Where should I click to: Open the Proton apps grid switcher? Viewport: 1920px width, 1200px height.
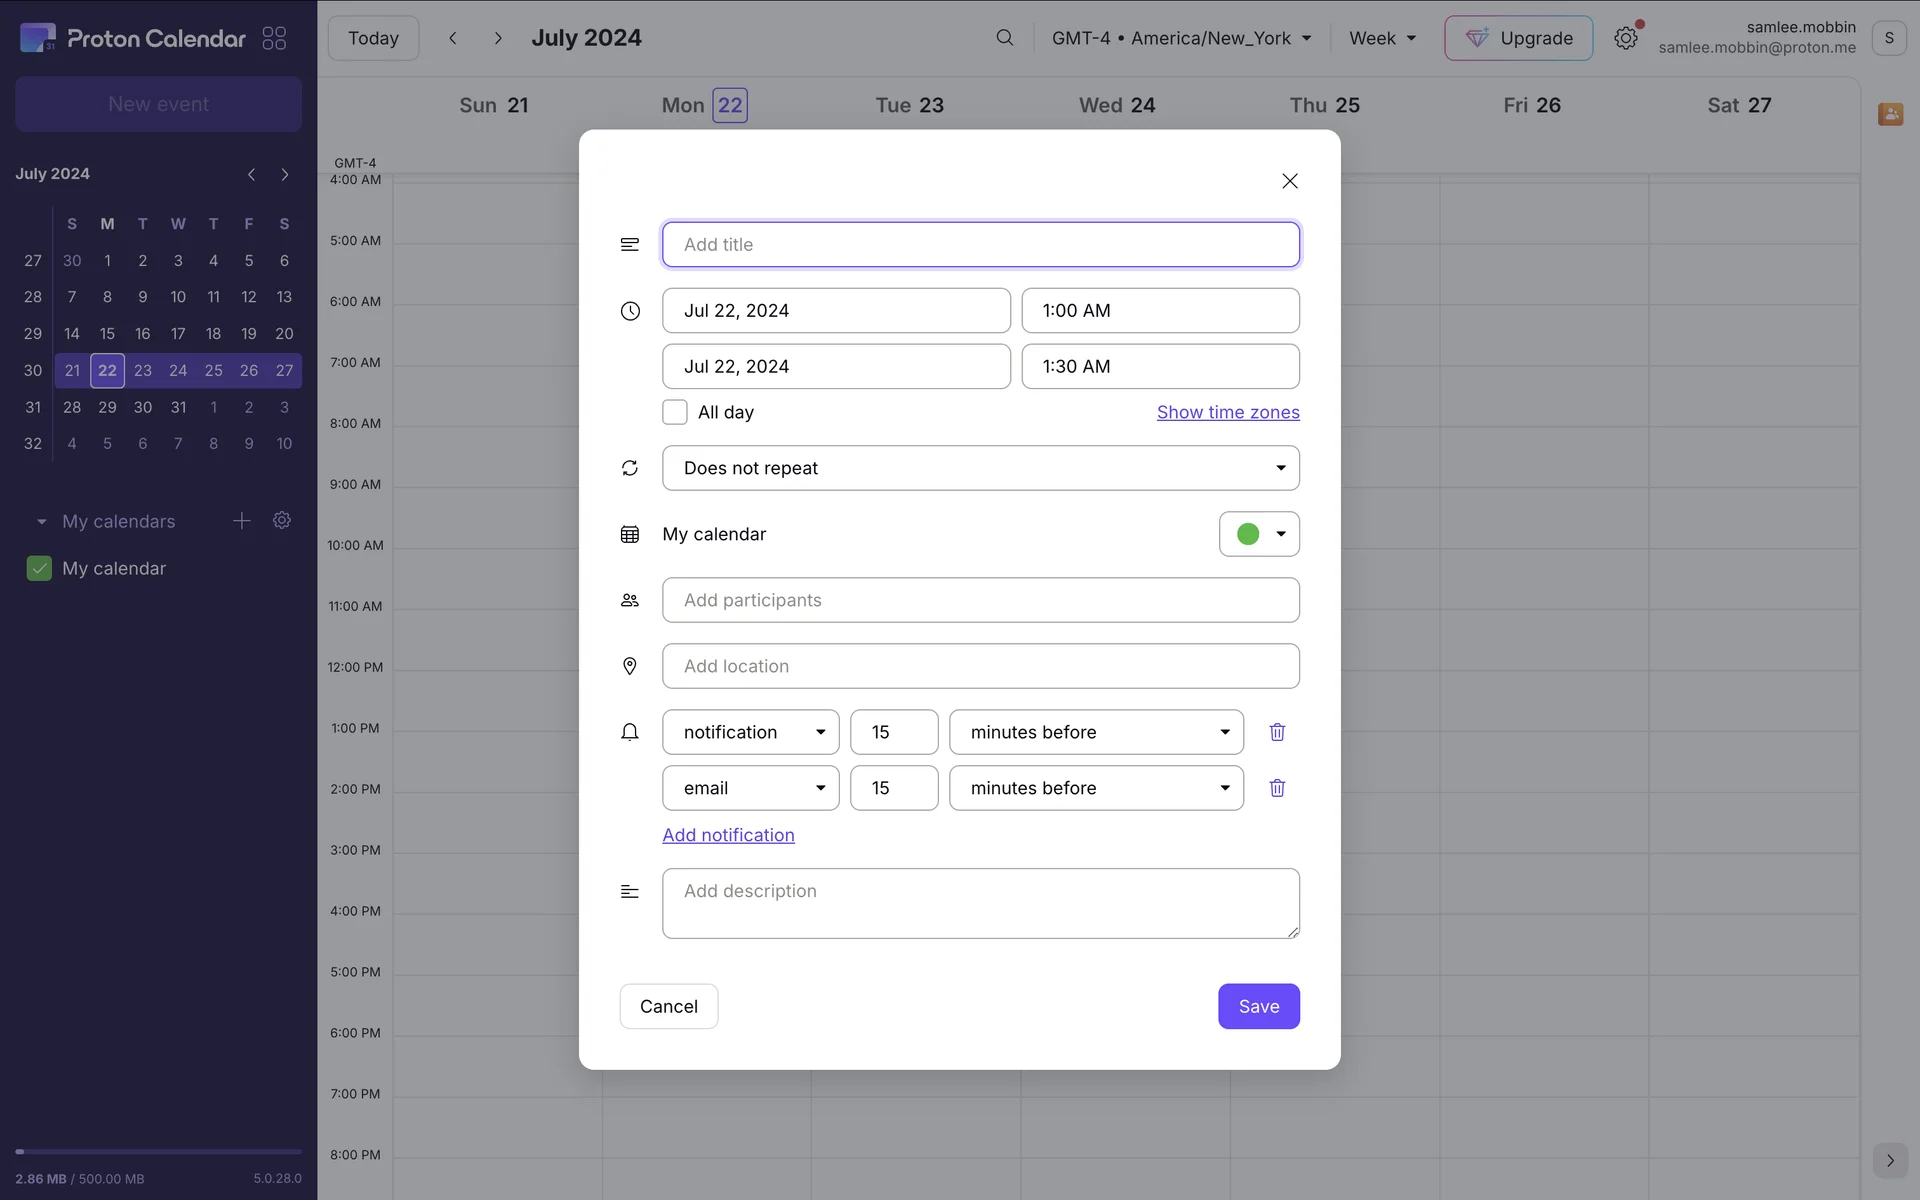(274, 38)
